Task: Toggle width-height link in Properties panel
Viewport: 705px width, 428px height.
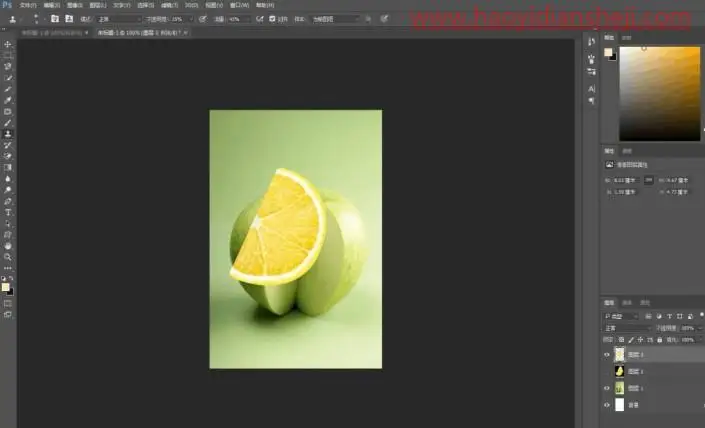Action: tap(648, 180)
